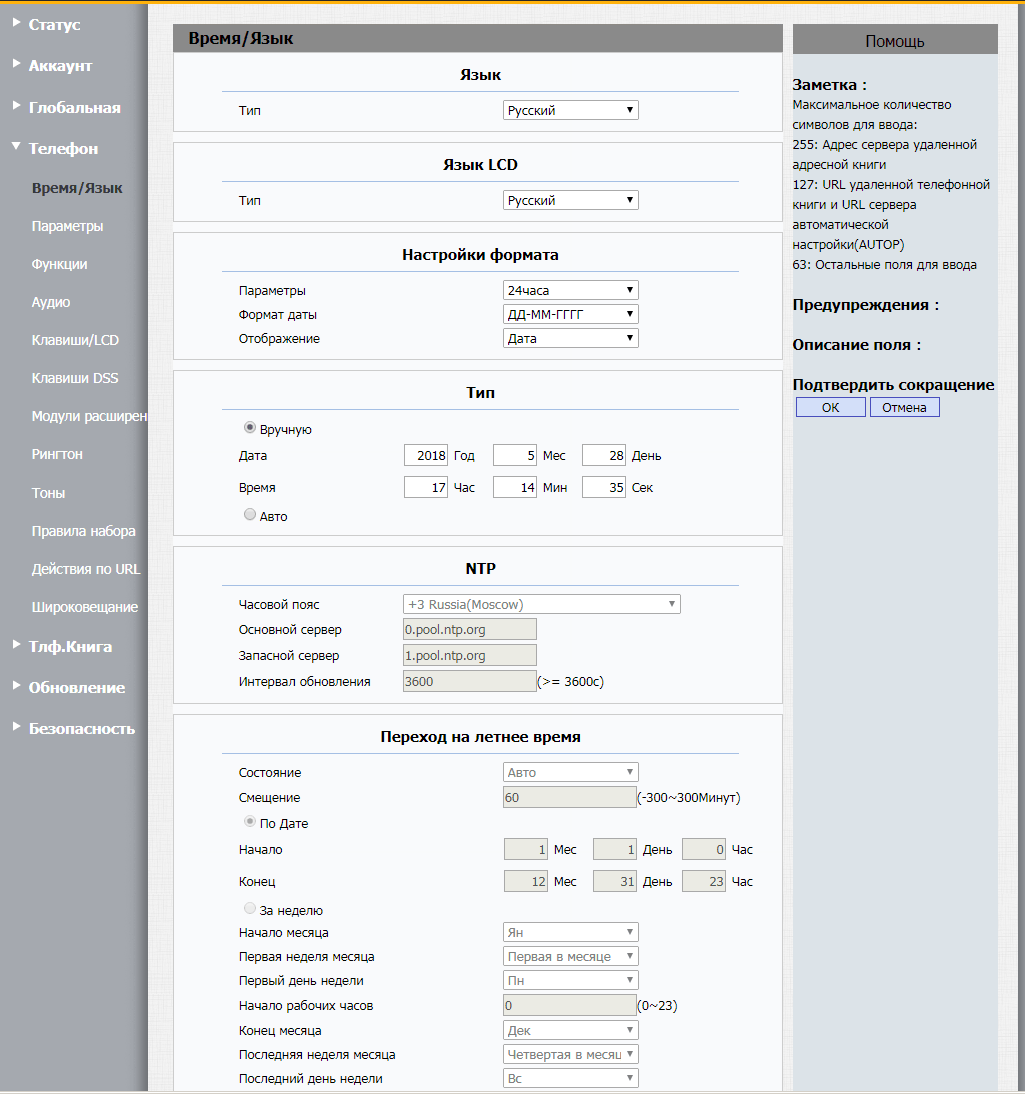Click the Конец day field
The height and width of the screenshot is (1094, 1025).
(615, 882)
